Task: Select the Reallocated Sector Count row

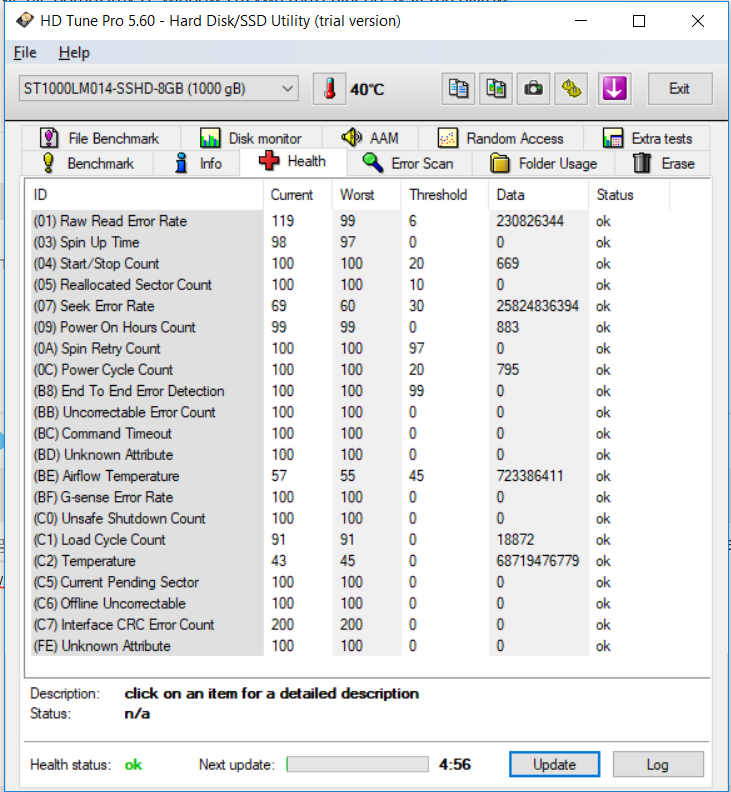Action: click(350, 285)
